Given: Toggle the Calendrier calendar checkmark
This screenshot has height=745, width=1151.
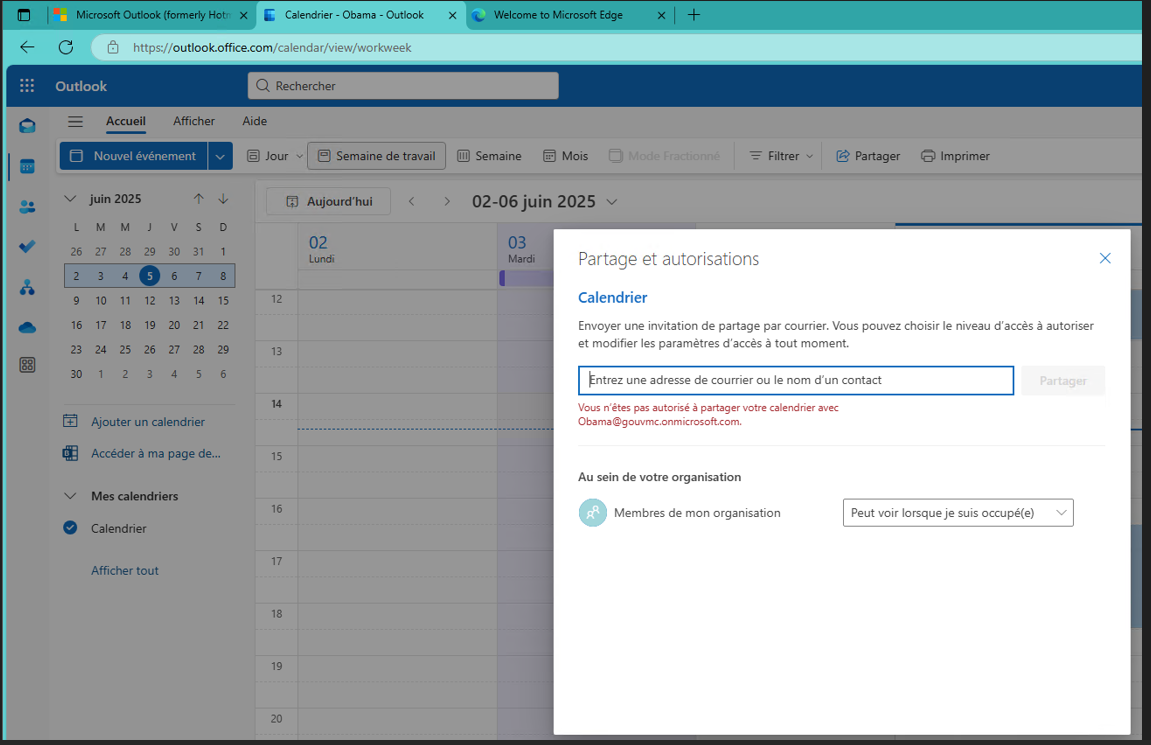Looking at the screenshot, I should click(70, 528).
